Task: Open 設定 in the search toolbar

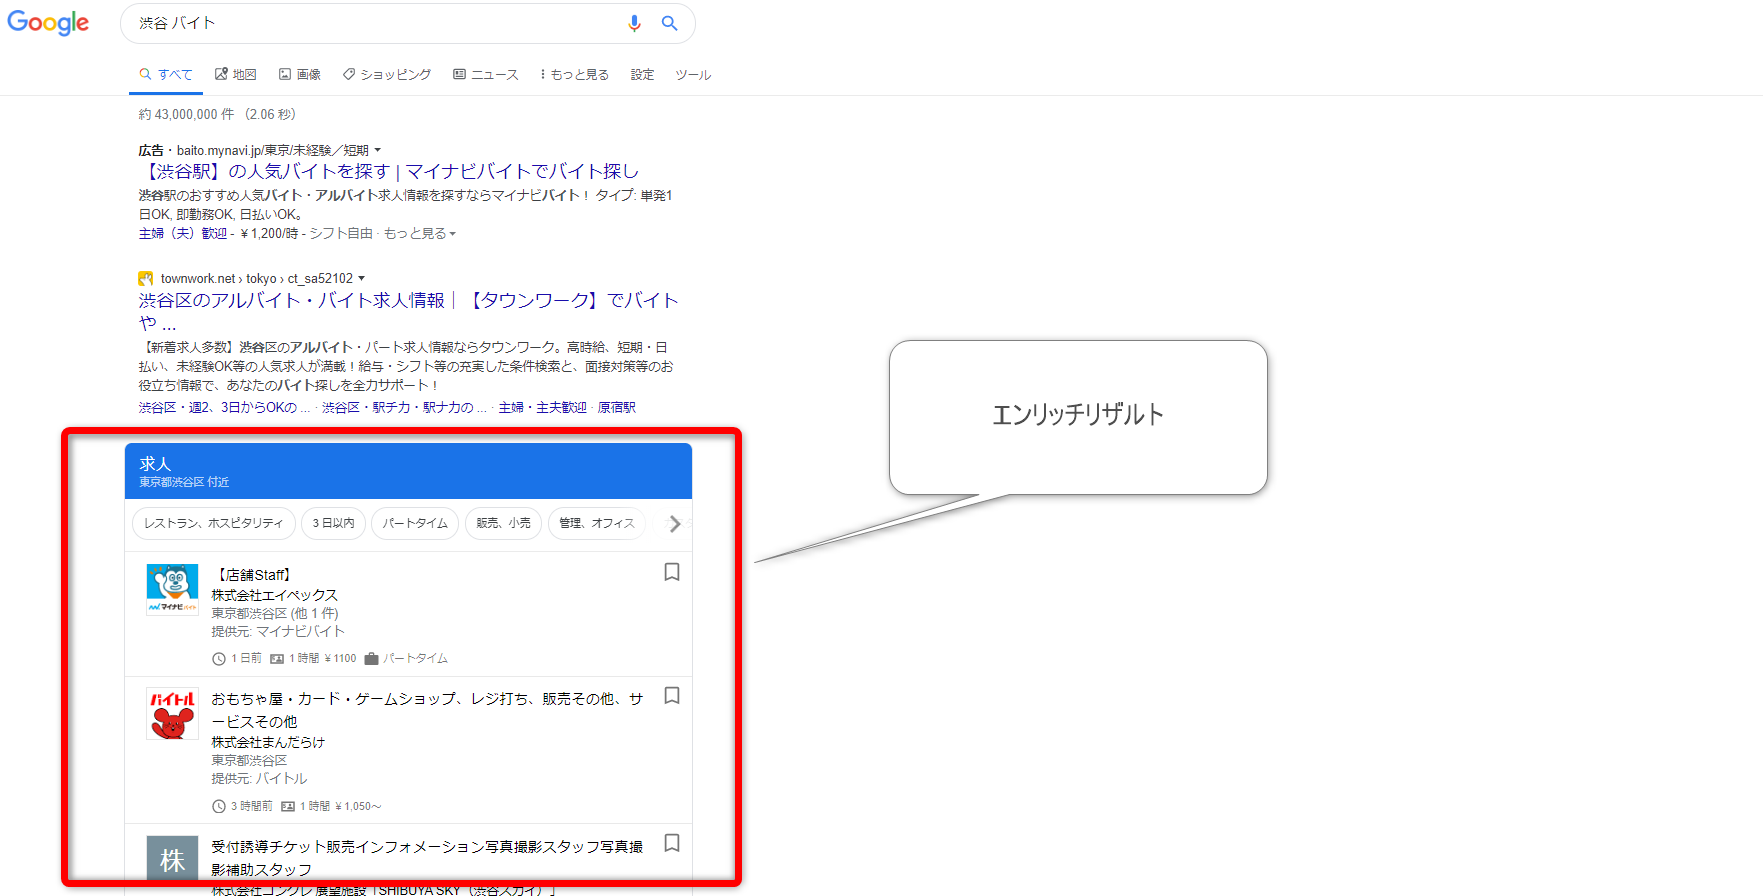Action: tap(643, 75)
